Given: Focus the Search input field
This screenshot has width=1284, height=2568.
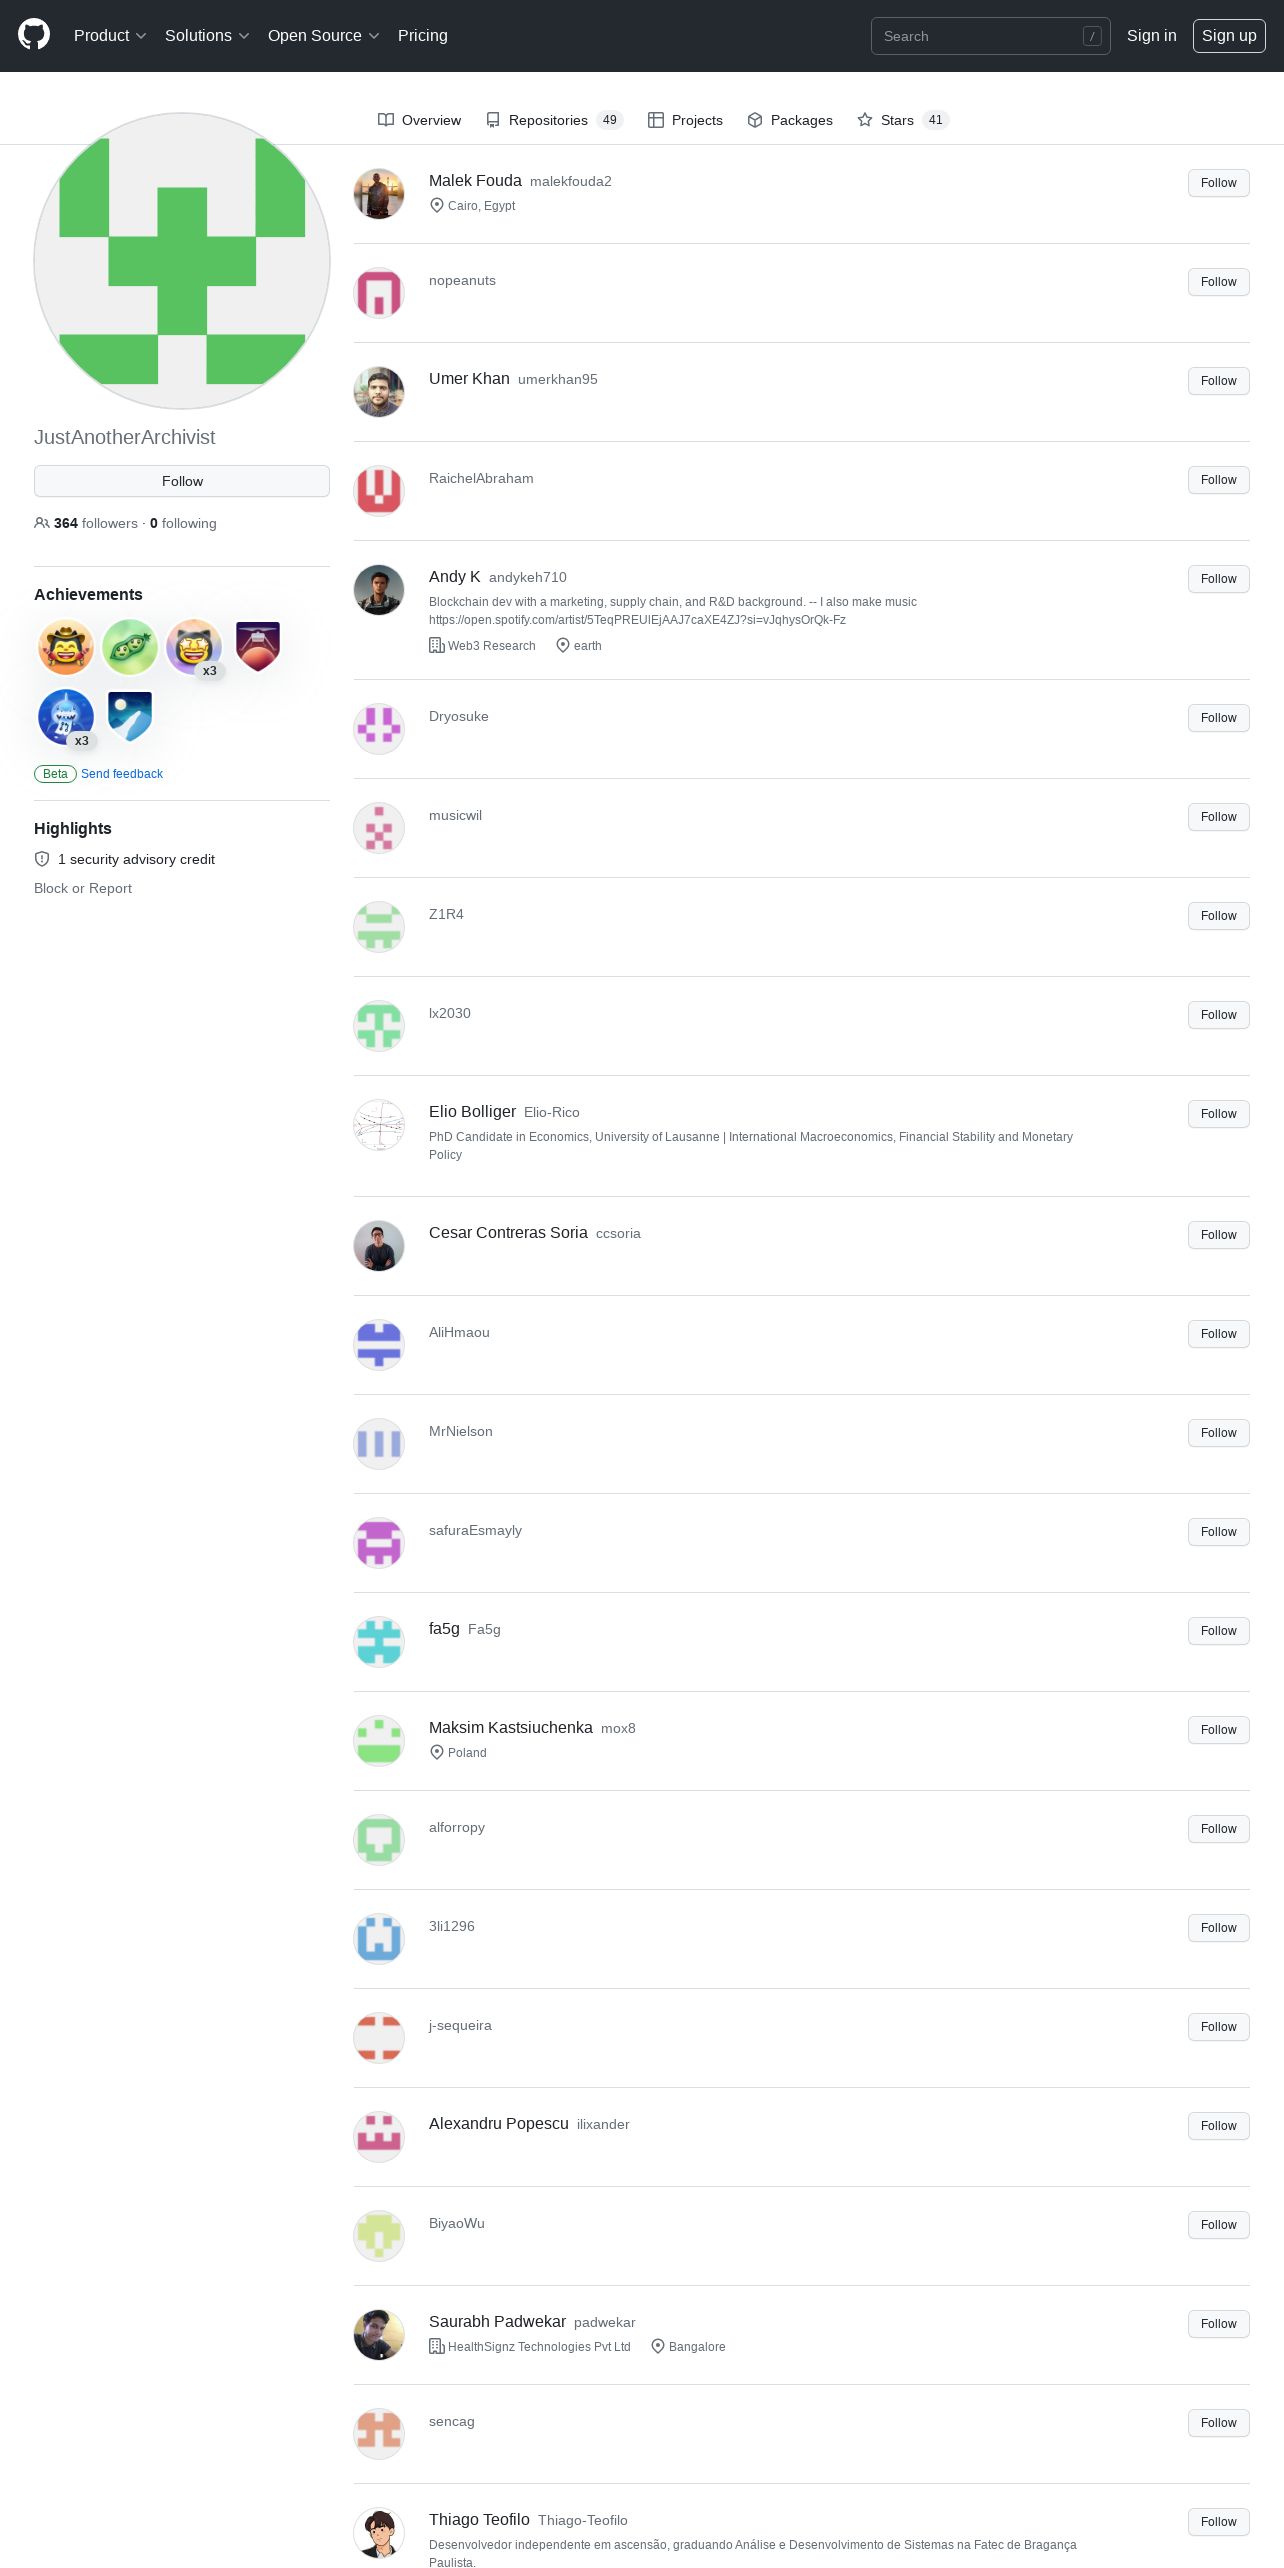Looking at the screenshot, I should pyautogui.click(x=990, y=36).
